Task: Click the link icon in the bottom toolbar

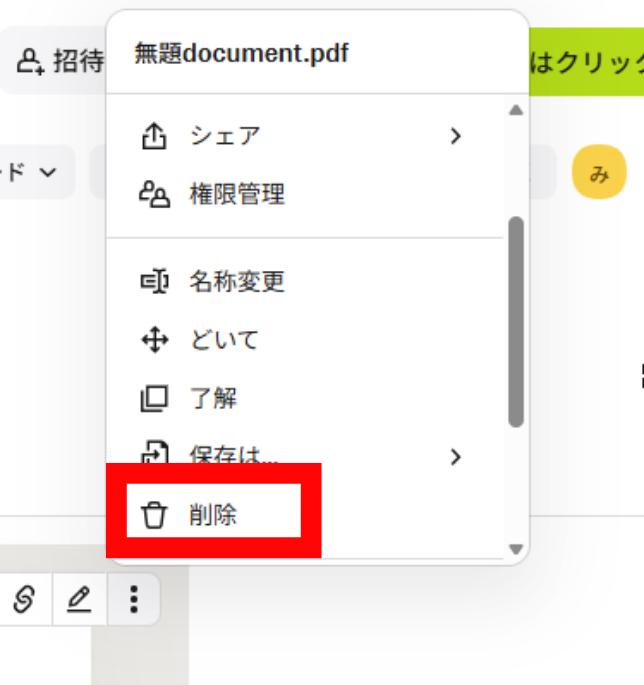Action: click(x=24, y=599)
